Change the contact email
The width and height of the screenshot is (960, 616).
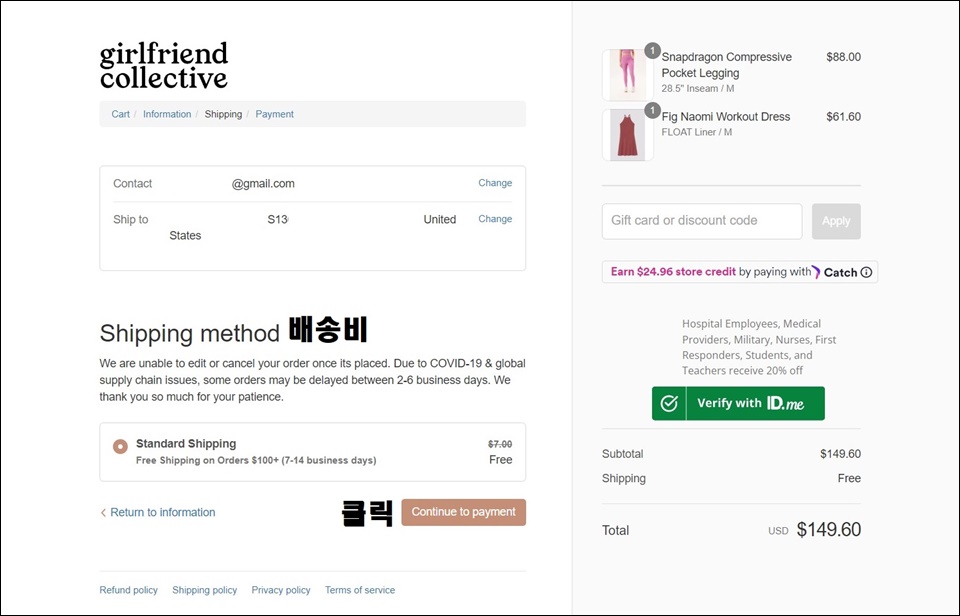(495, 183)
